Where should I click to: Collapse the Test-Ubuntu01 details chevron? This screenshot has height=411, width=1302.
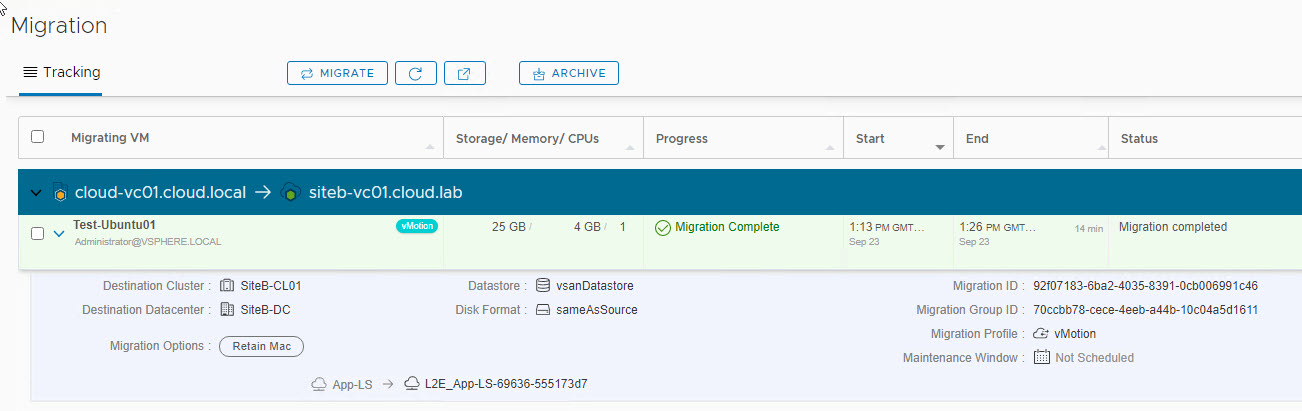click(x=59, y=233)
